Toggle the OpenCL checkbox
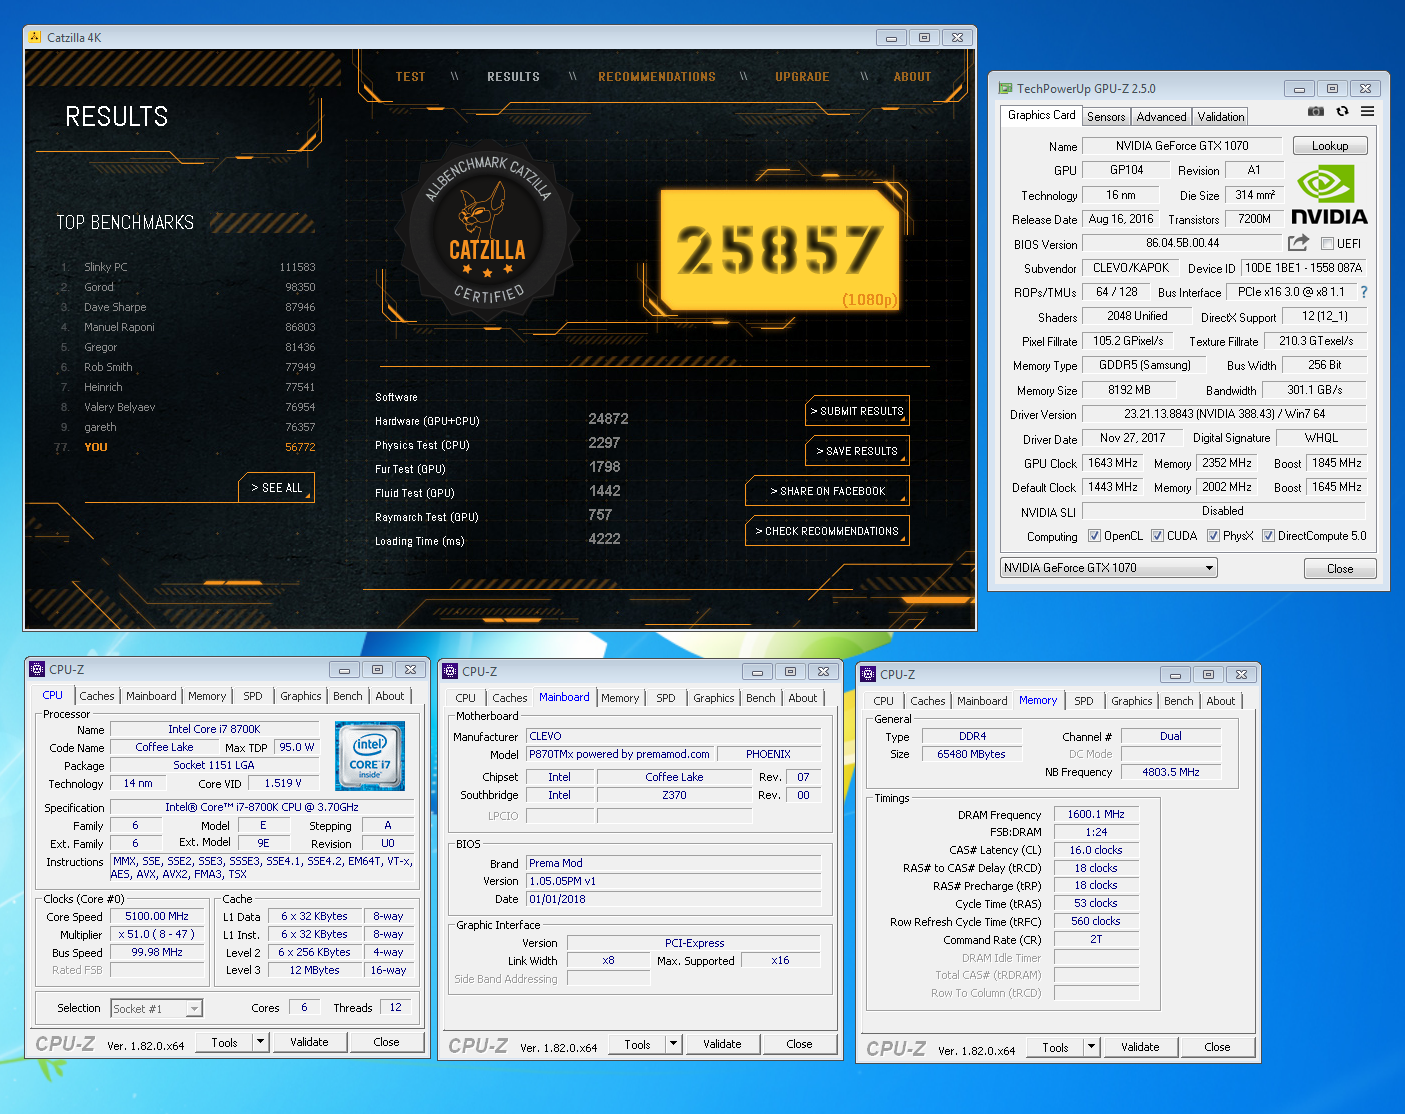The width and height of the screenshot is (1405, 1114). tap(1094, 536)
